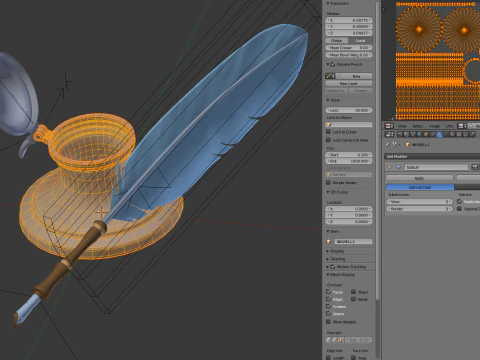Collapse the Subsurf modifier panel arrow
The height and width of the screenshot is (360, 480).
(x=389, y=167)
